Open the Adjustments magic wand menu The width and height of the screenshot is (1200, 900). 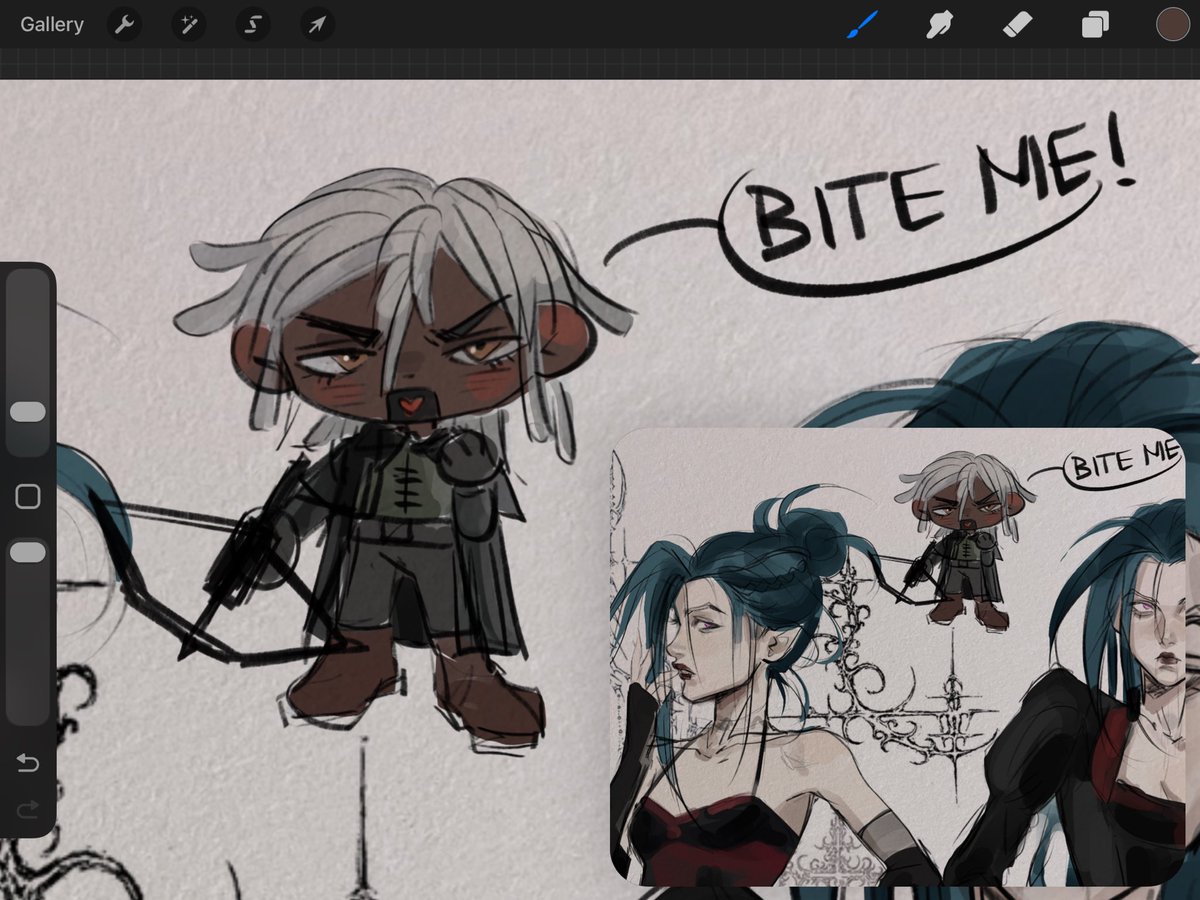[188, 24]
